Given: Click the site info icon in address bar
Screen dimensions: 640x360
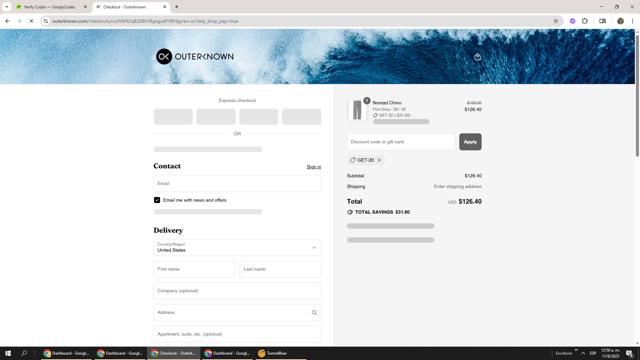Looking at the screenshot, I should [46, 21].
